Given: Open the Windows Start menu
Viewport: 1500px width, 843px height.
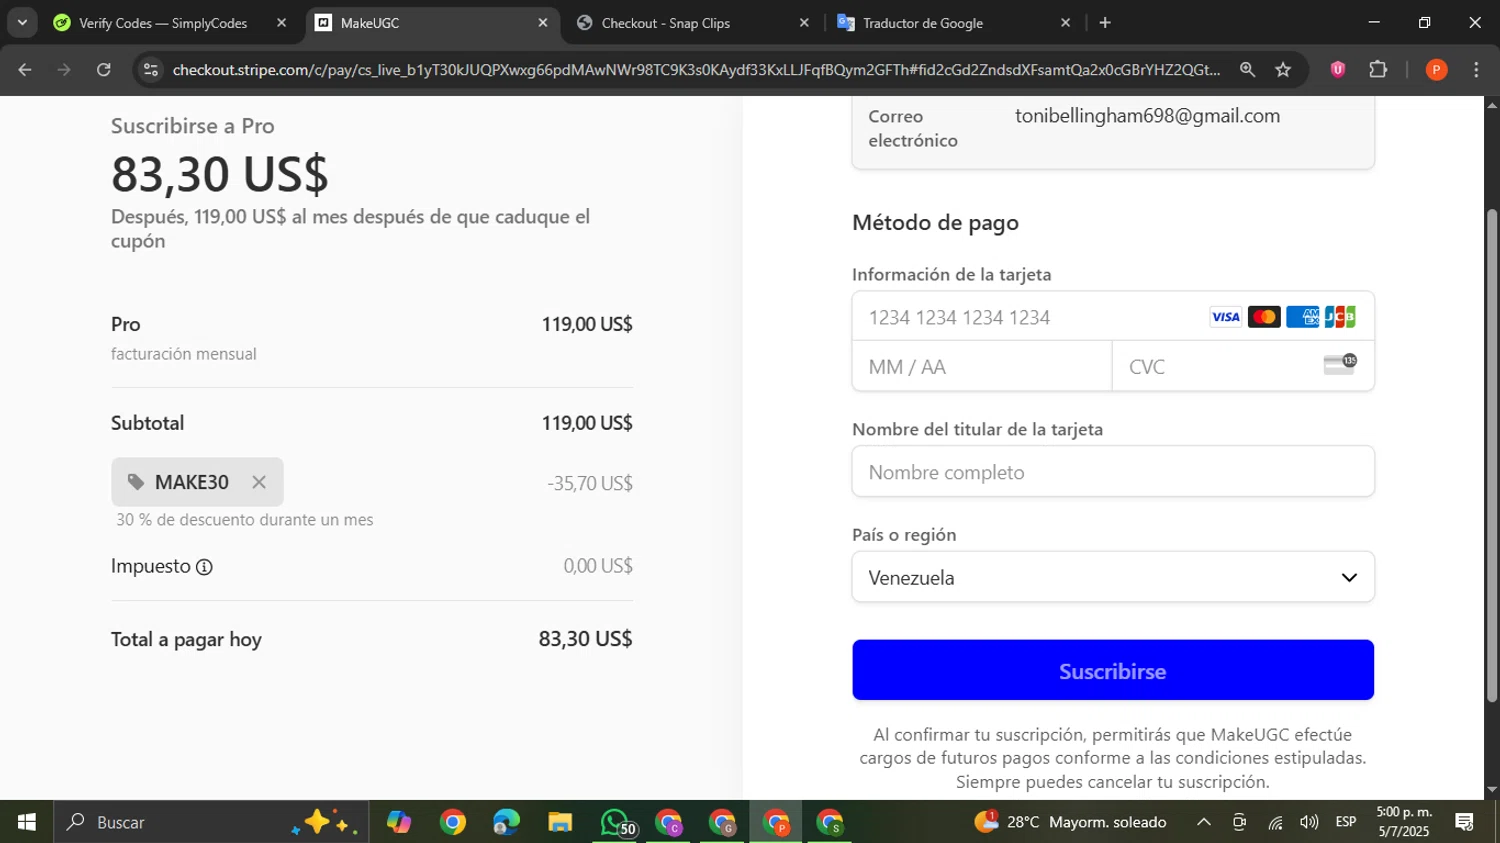Looking at the screenshot, I should (x=27, y=822).
